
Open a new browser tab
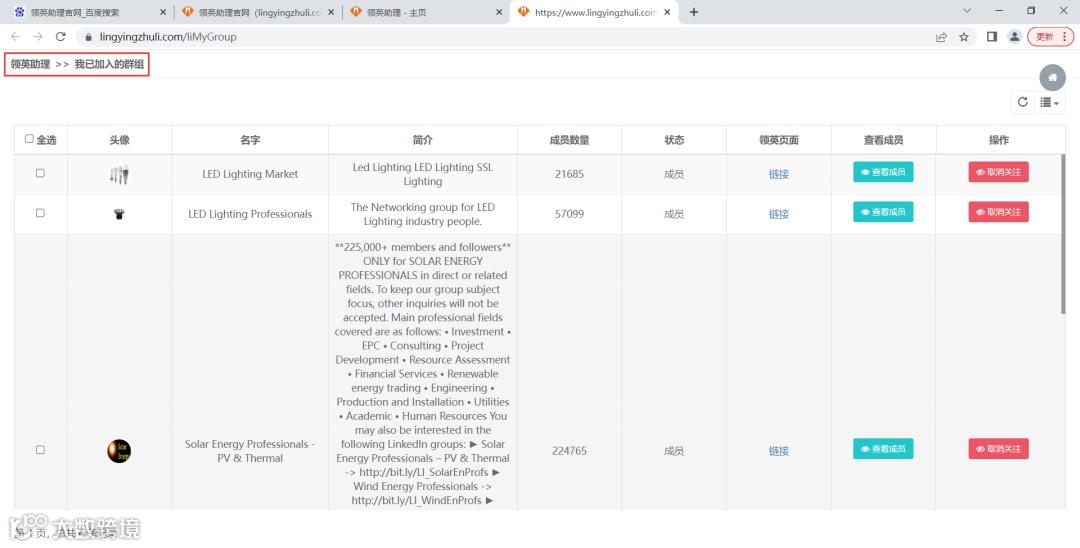pyautogui.click(x=694, y=12)
